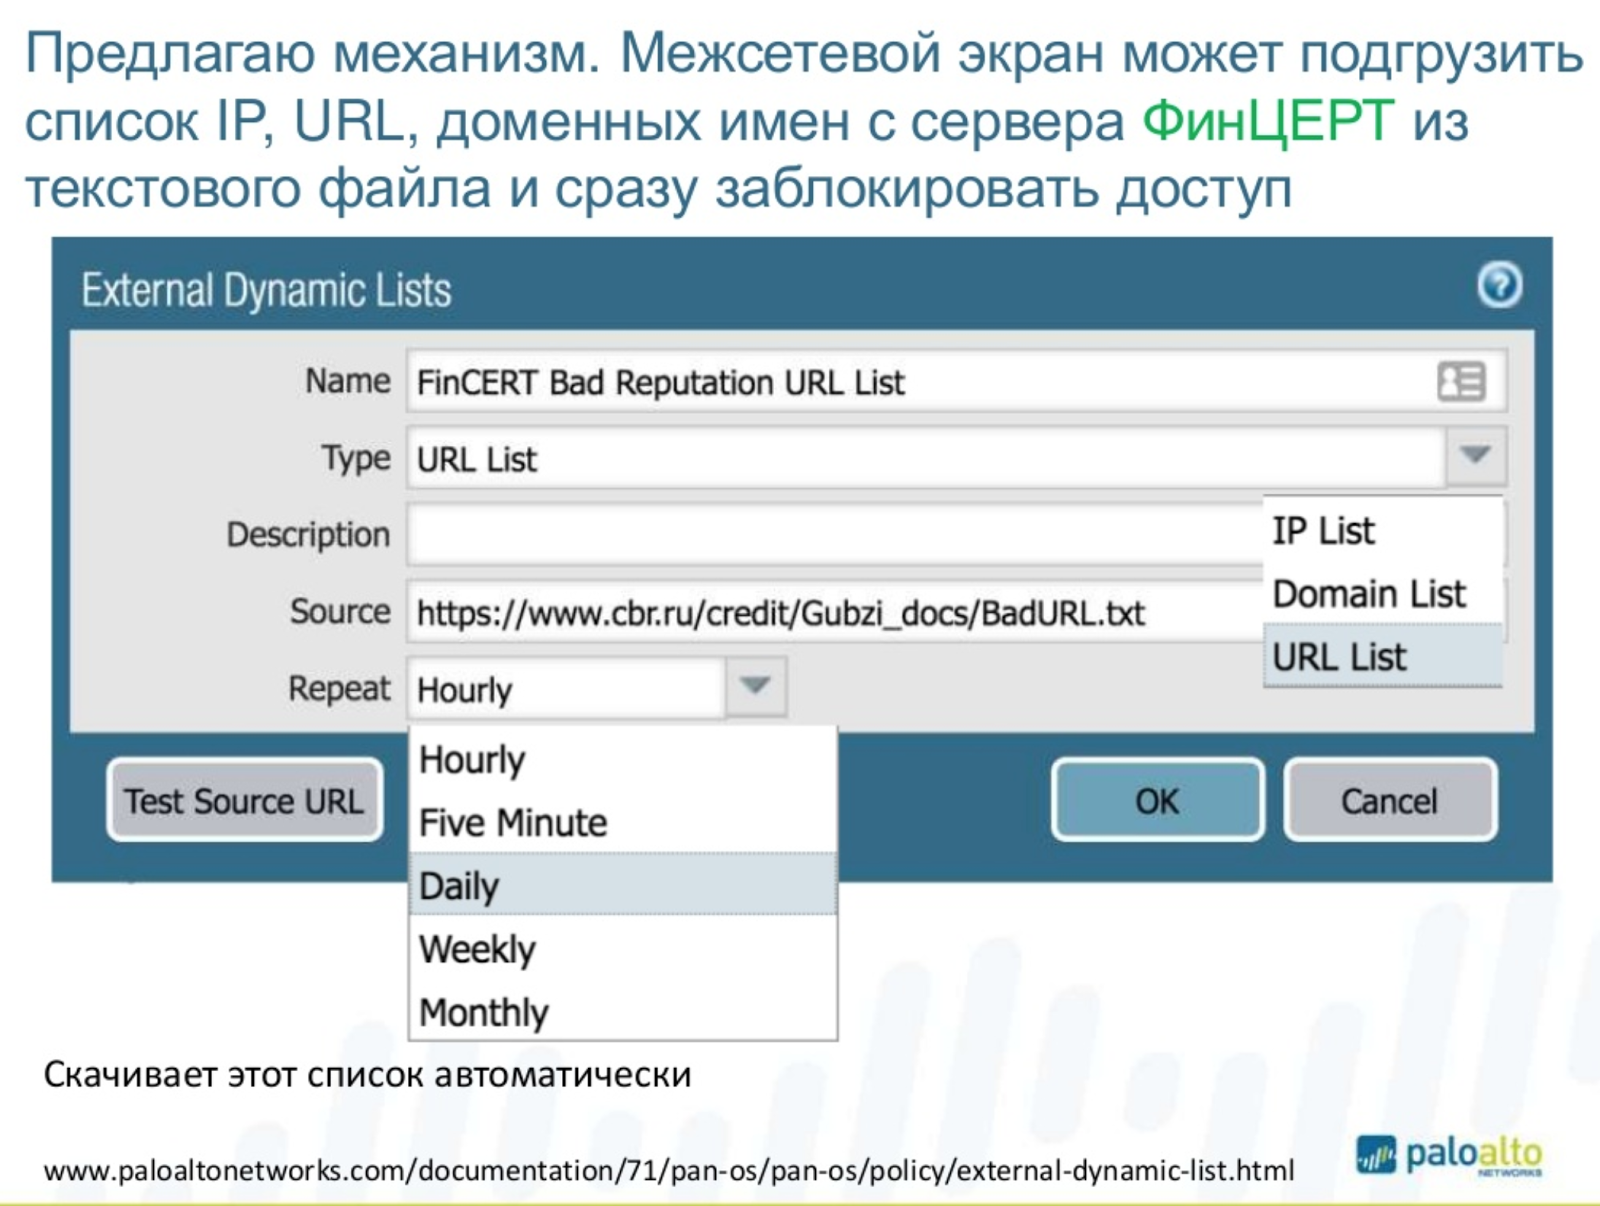
Task: Open the help icon in the dialog header
Action: [x=1499, y=285]
